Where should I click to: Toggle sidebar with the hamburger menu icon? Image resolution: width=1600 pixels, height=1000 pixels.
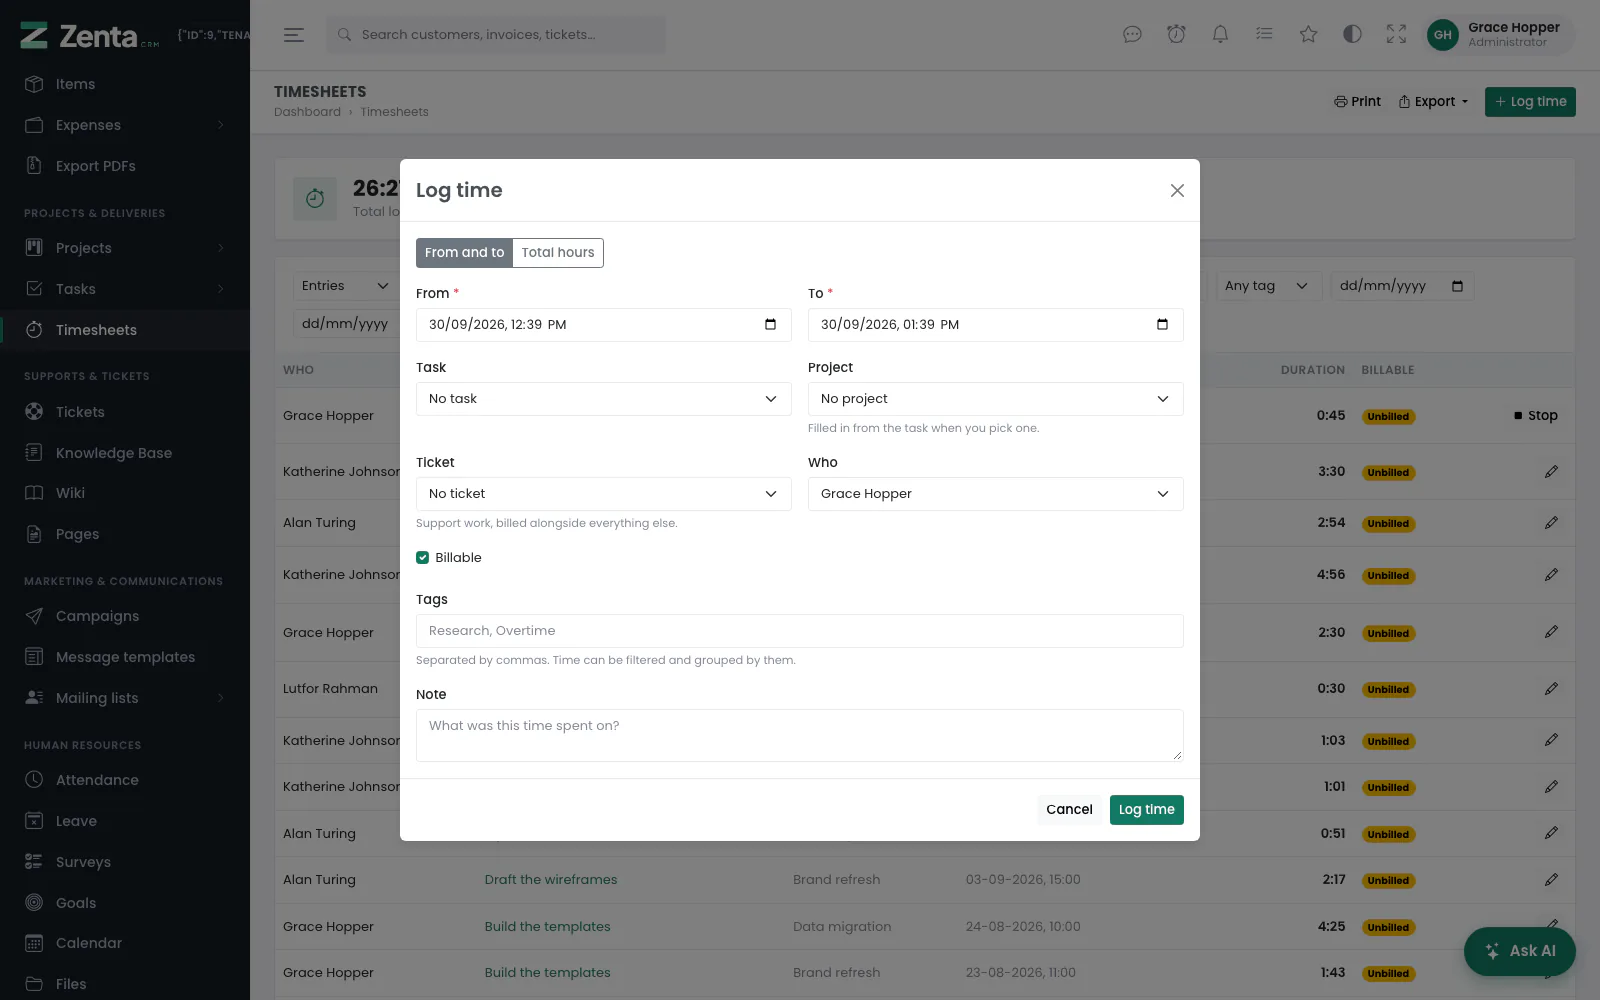coord(293,35)
